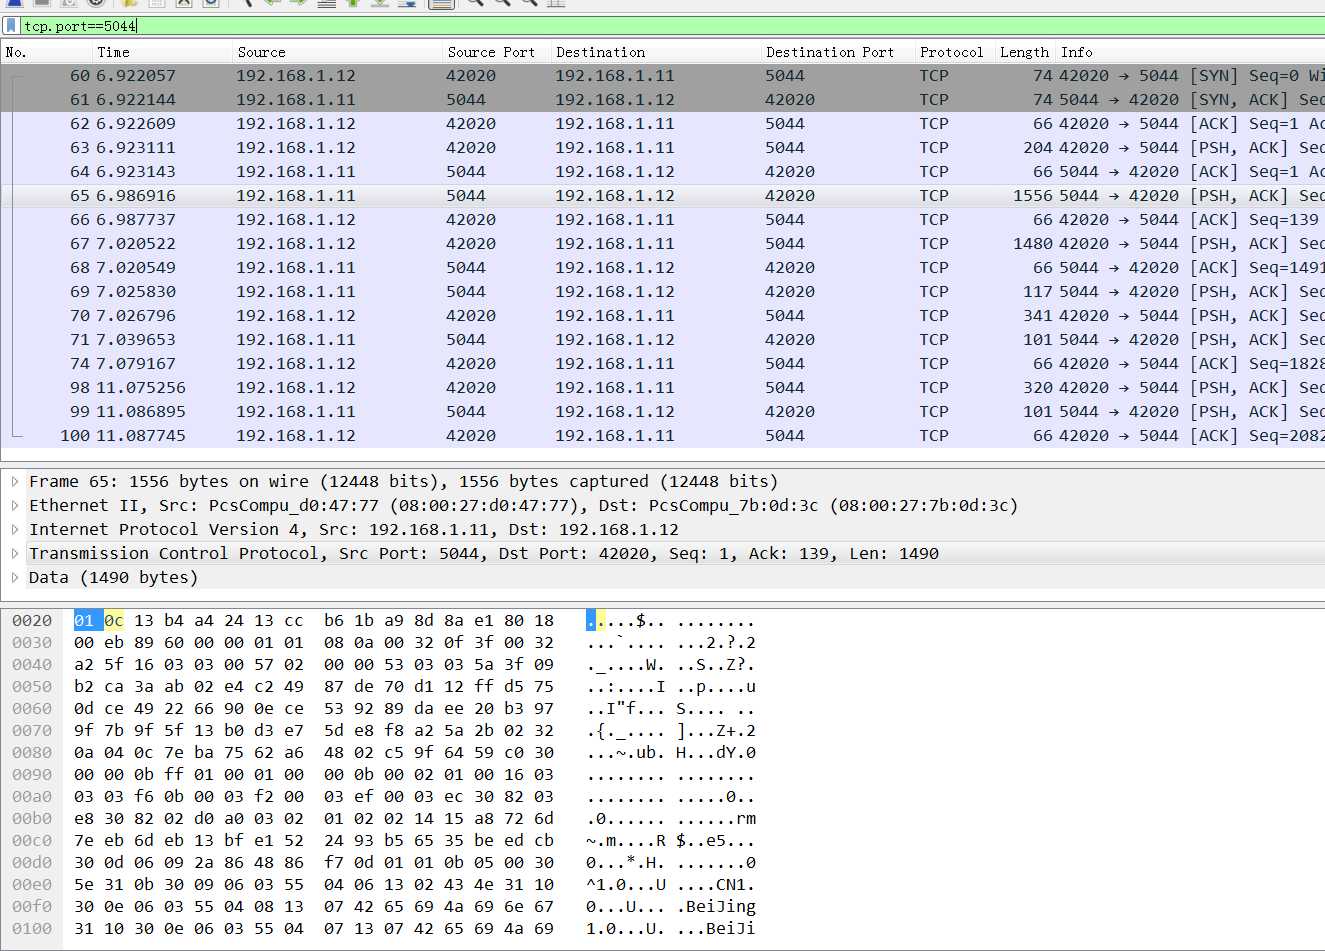Image resolution: width=1325 pixels, height=951 pixels.
Task: Sort by the Destination column header
Action: click(655, 52)
